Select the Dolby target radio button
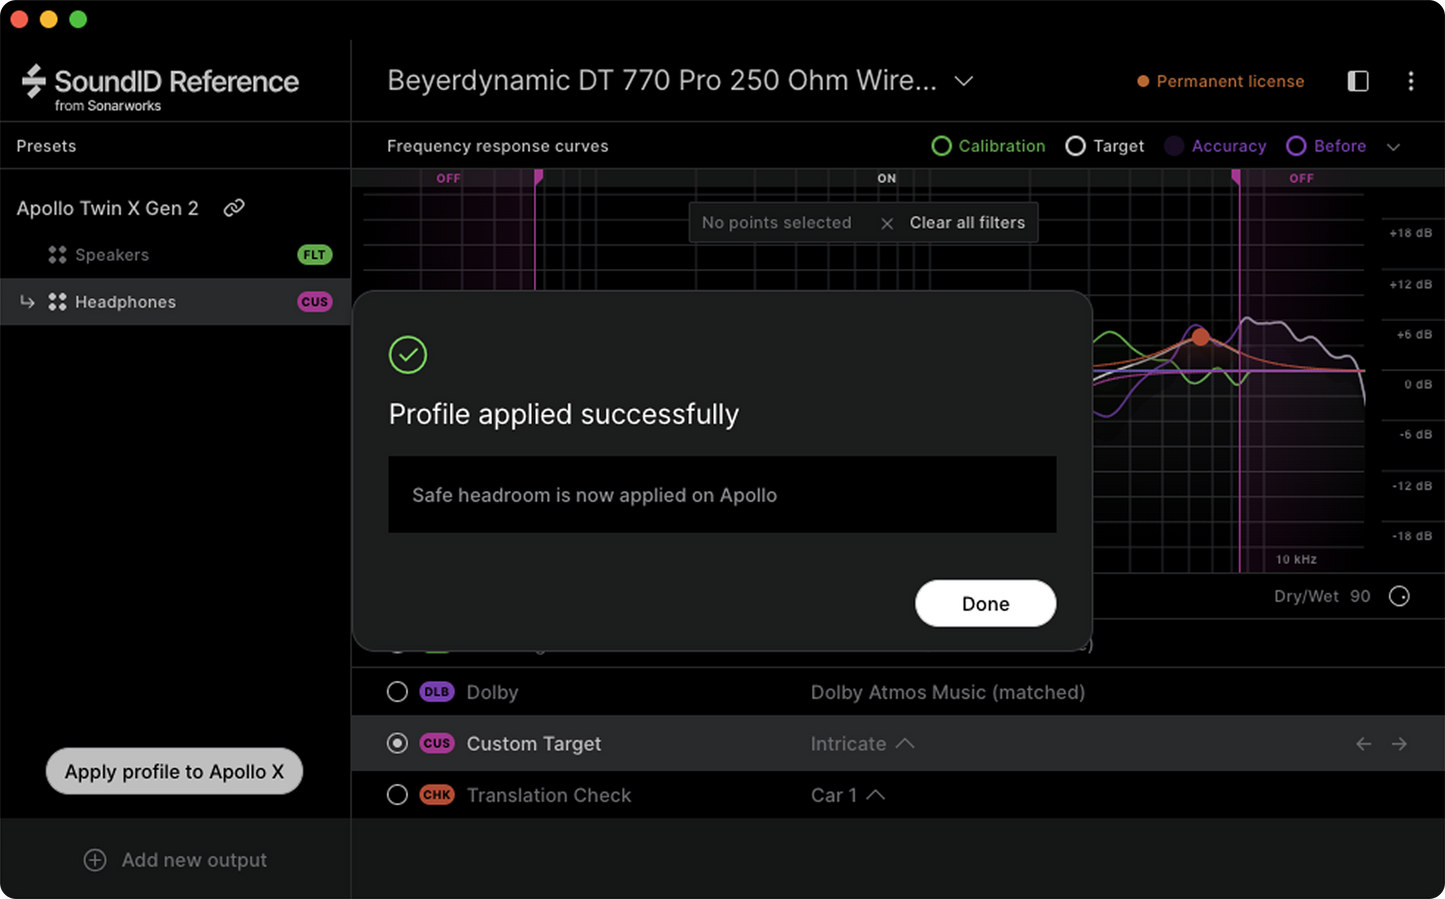This screenshot has height=899, width=1445. point(397,691)
